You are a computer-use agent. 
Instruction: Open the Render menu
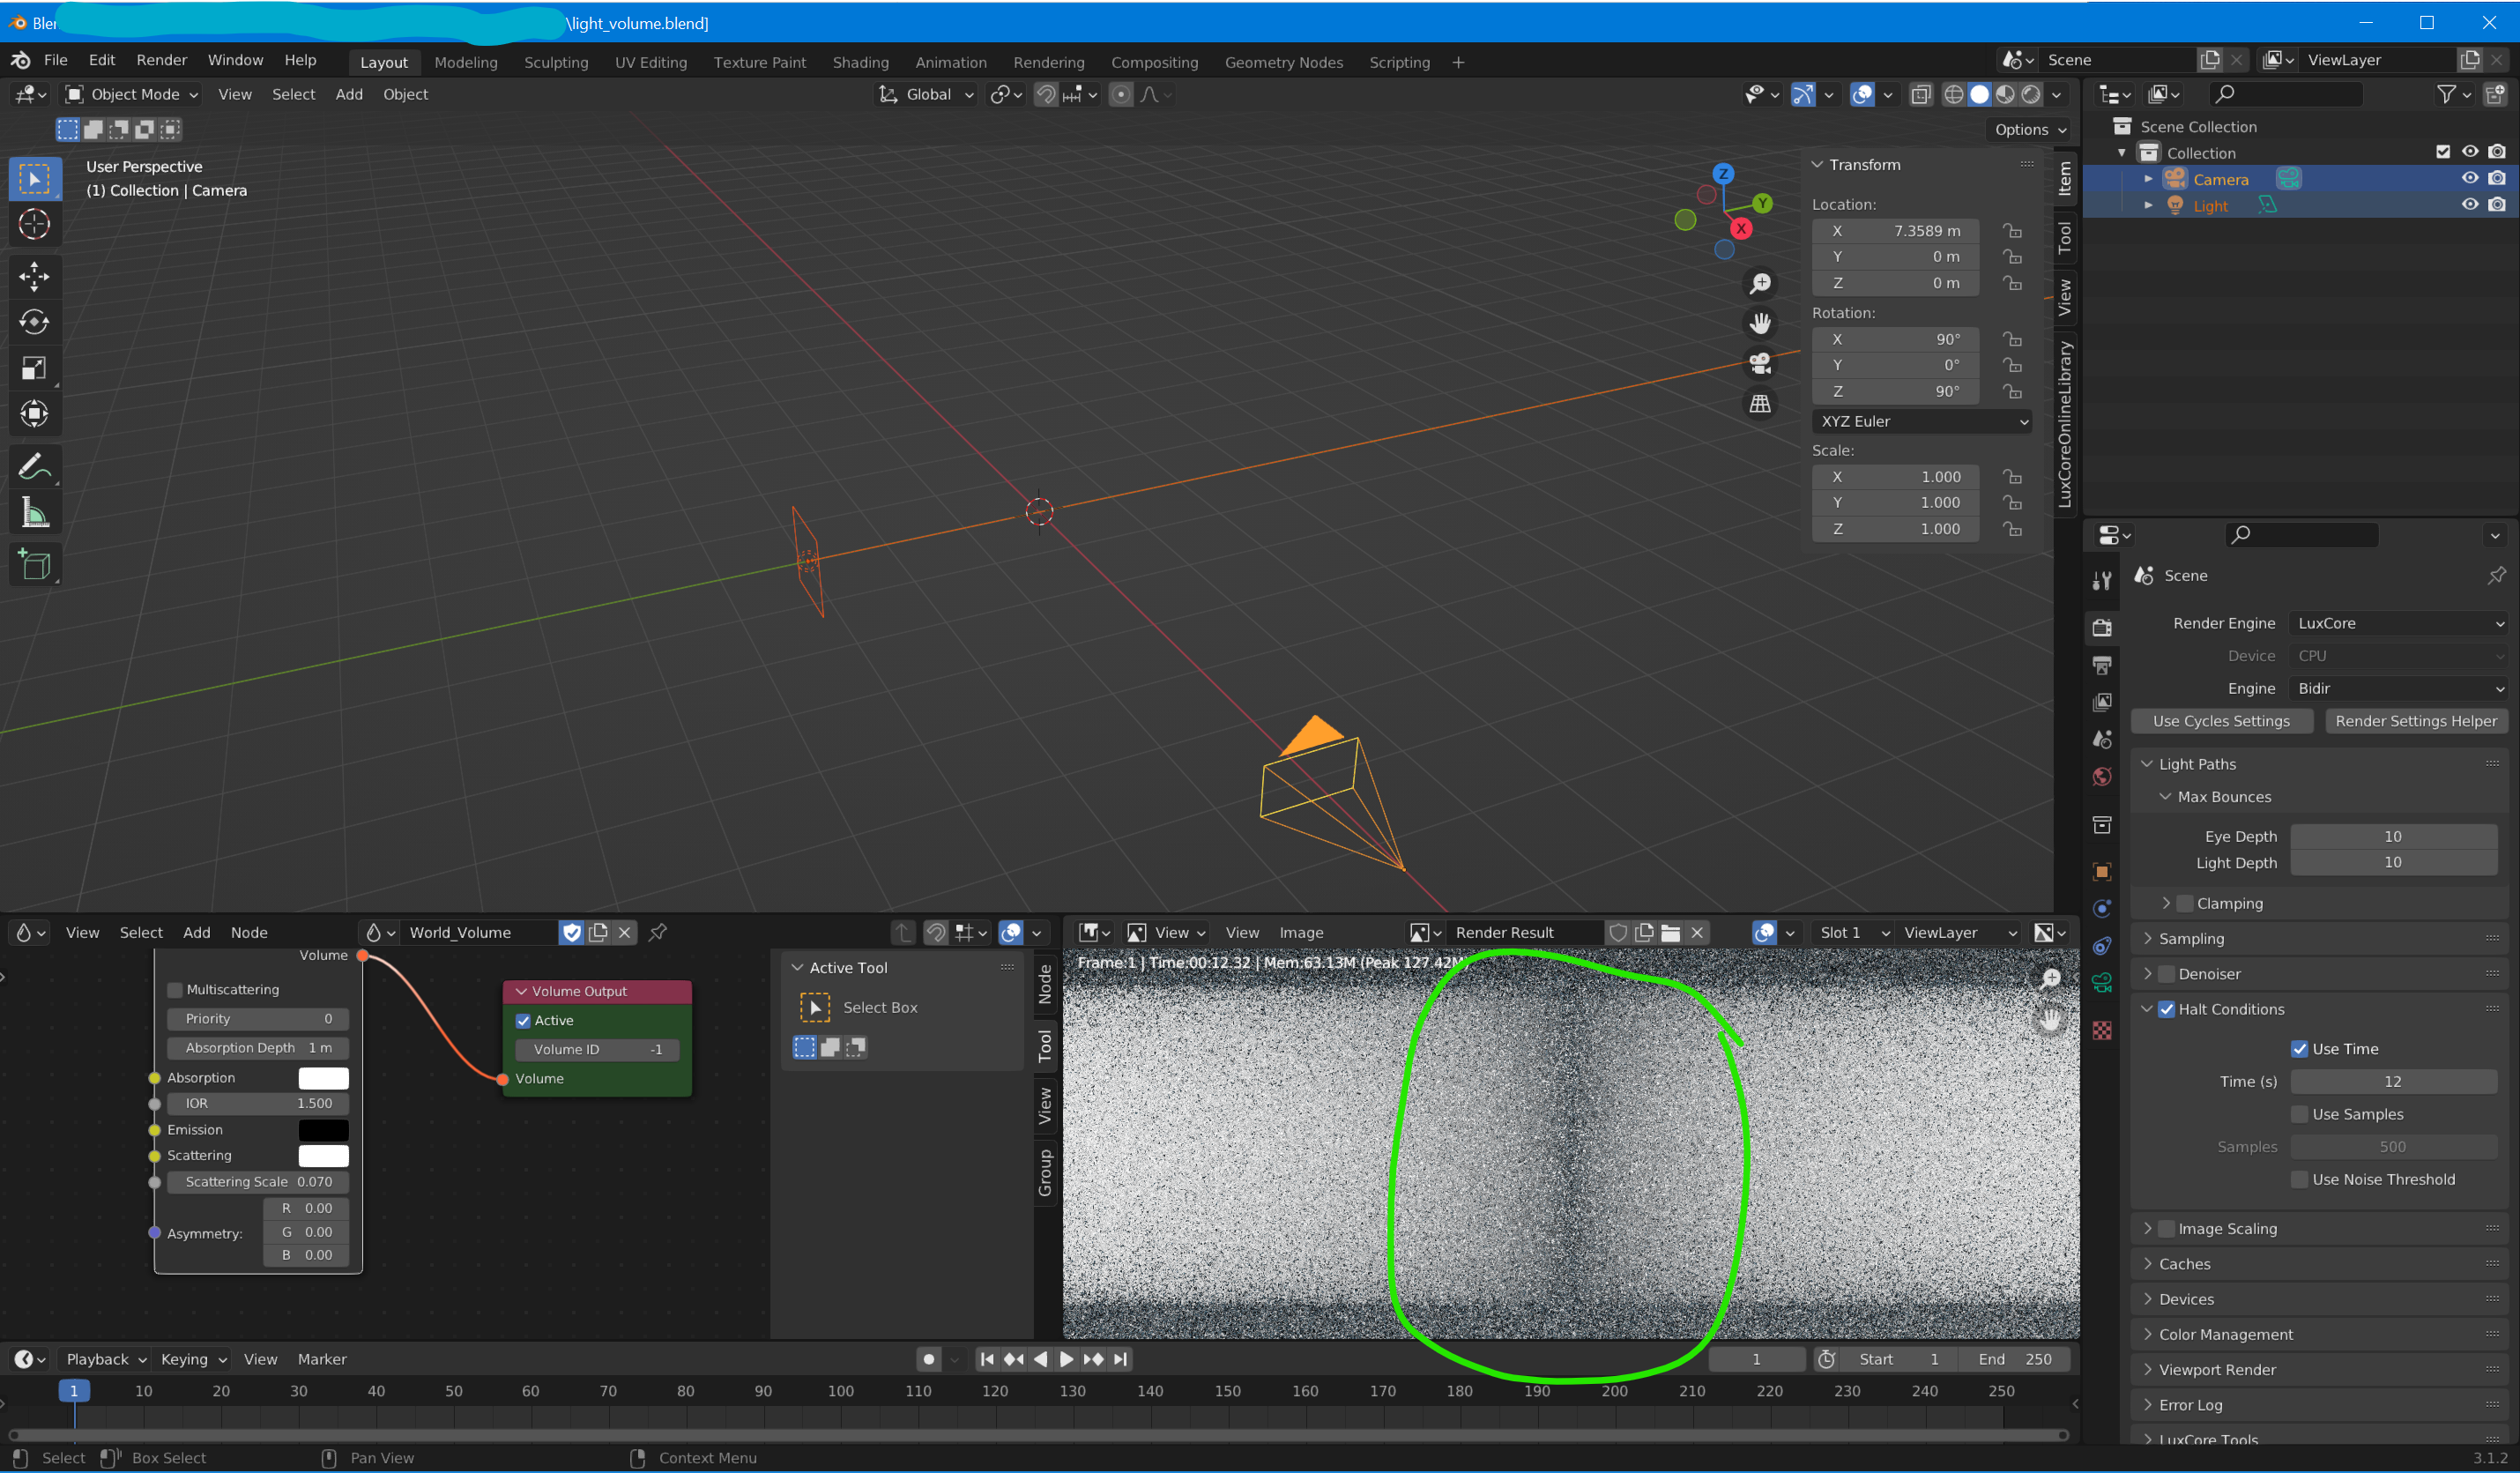[161, 60]
